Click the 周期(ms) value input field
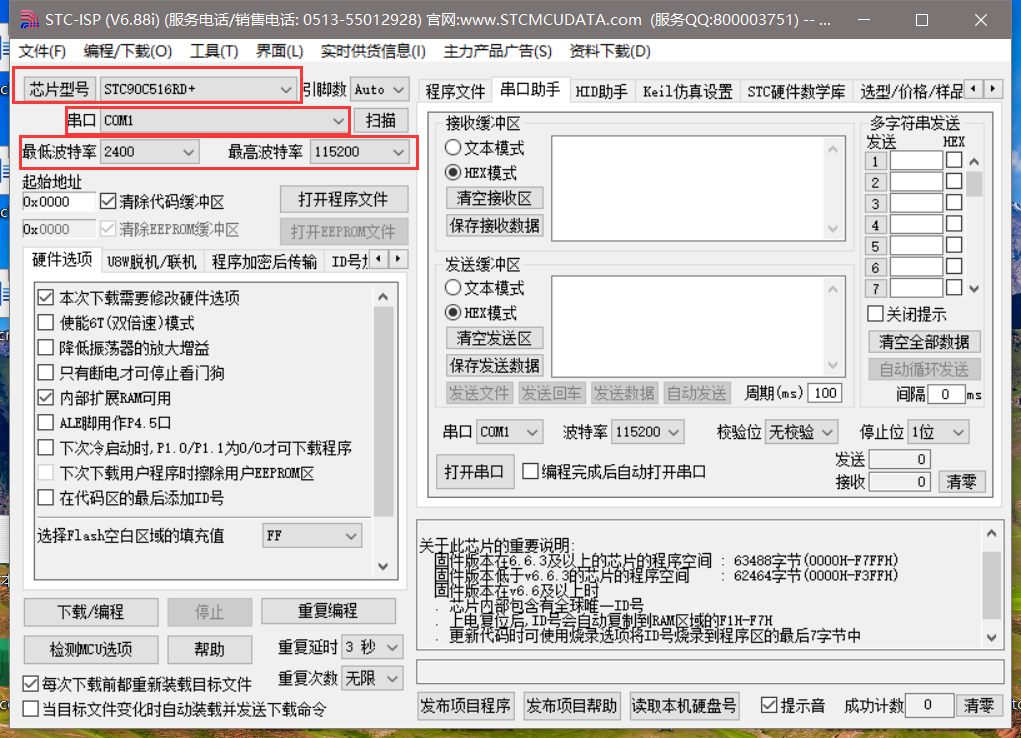Image resolution: width=1021 pixels, height=738 pixels. [x=824, y=393]
